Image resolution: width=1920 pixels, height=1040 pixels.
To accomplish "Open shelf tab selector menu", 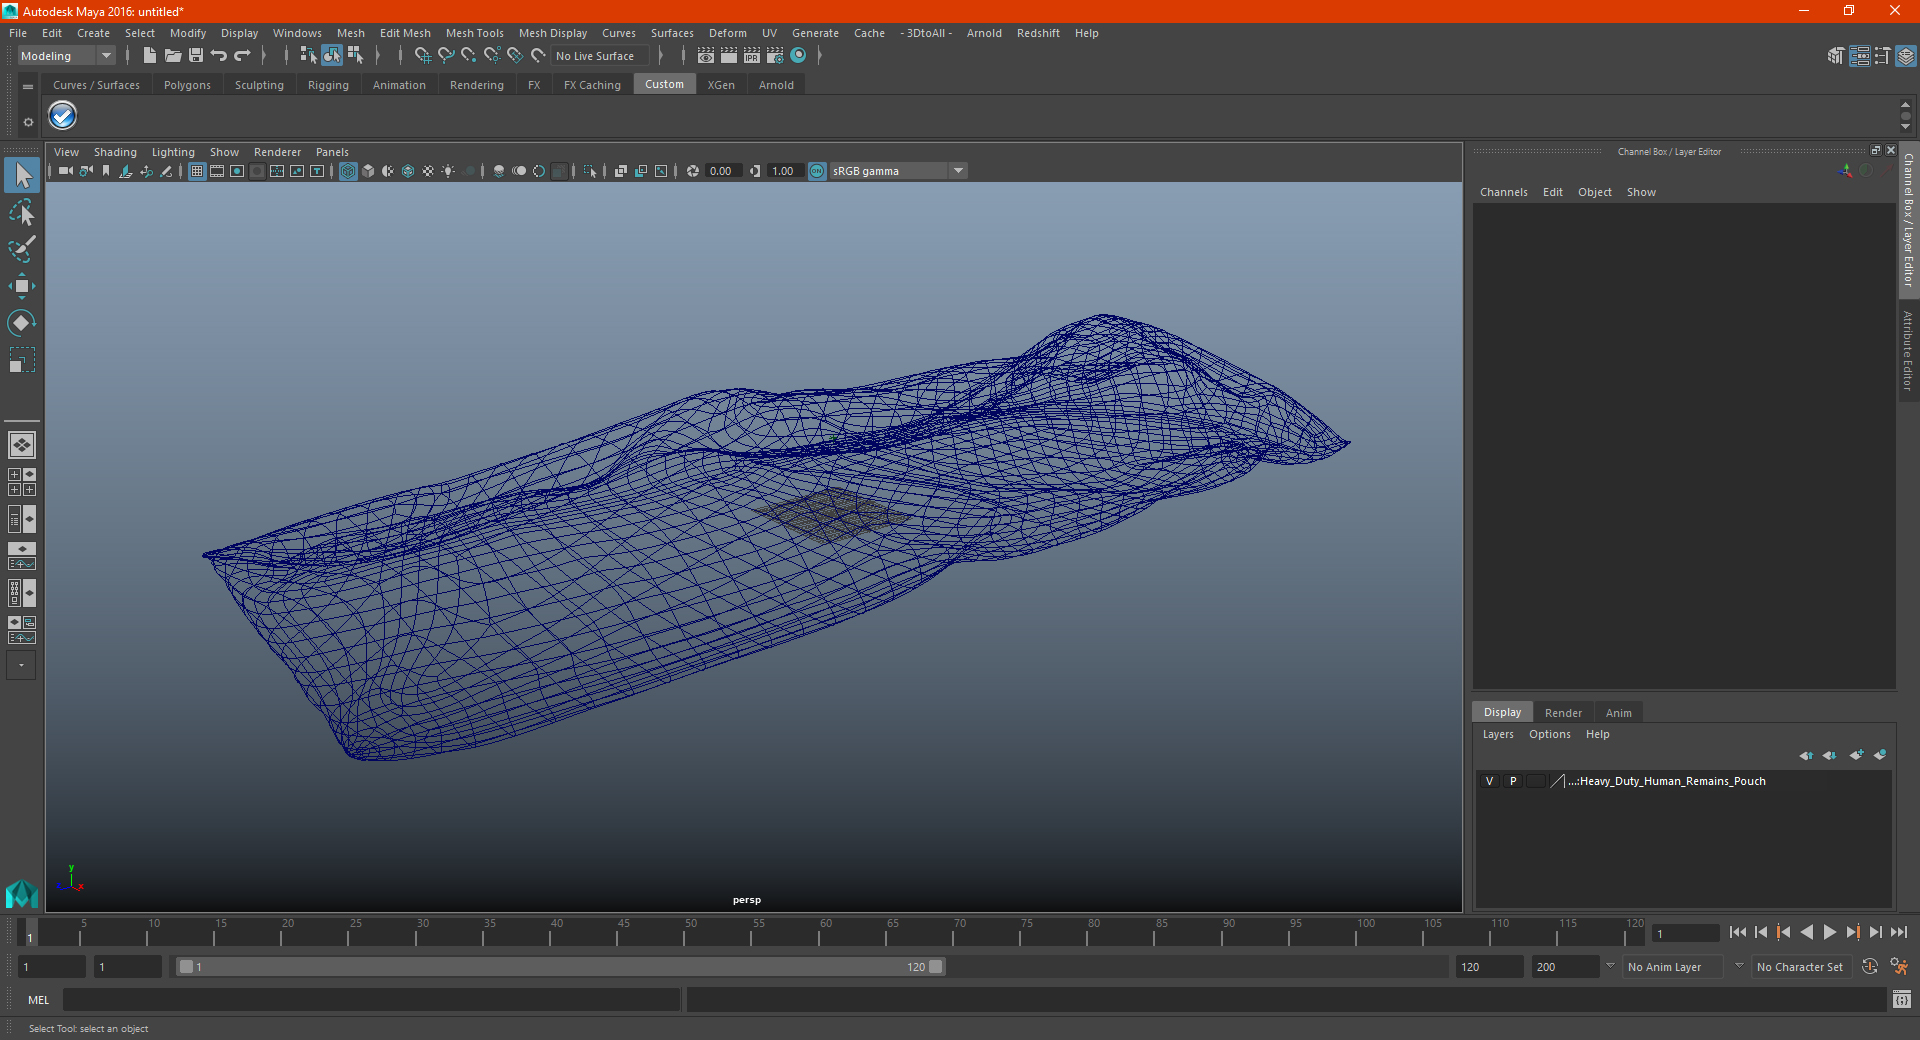I will click(28, 86).
